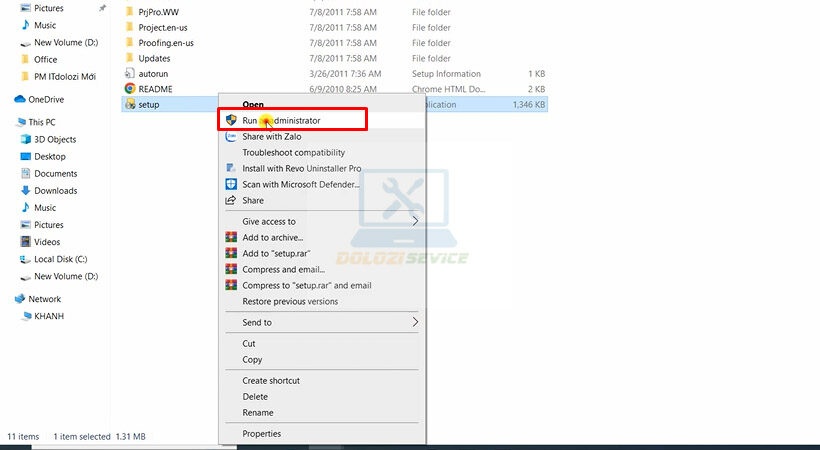Click the PrjPro.WW folder icon
Image resolution: width=820 pixels, height=450 pixels.
tap(130, 11)
